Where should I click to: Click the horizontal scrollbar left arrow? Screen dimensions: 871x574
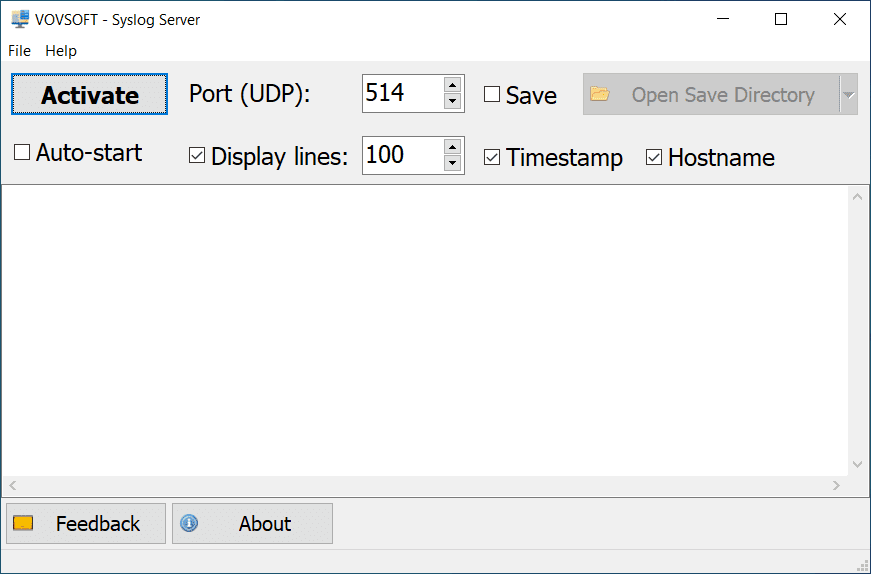tap(12, 486)
